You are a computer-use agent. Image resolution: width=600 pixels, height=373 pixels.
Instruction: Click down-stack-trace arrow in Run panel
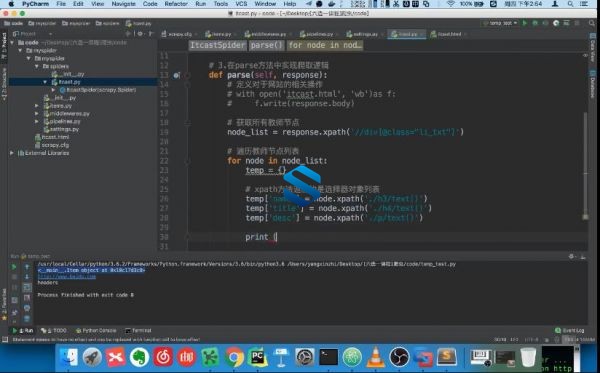pyautogui.click(x=27, y=277)
